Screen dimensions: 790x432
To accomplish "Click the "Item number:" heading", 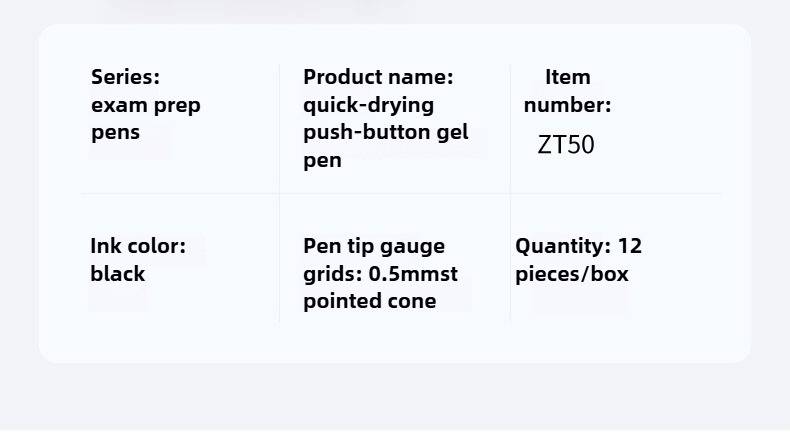I will click(568, 91).
